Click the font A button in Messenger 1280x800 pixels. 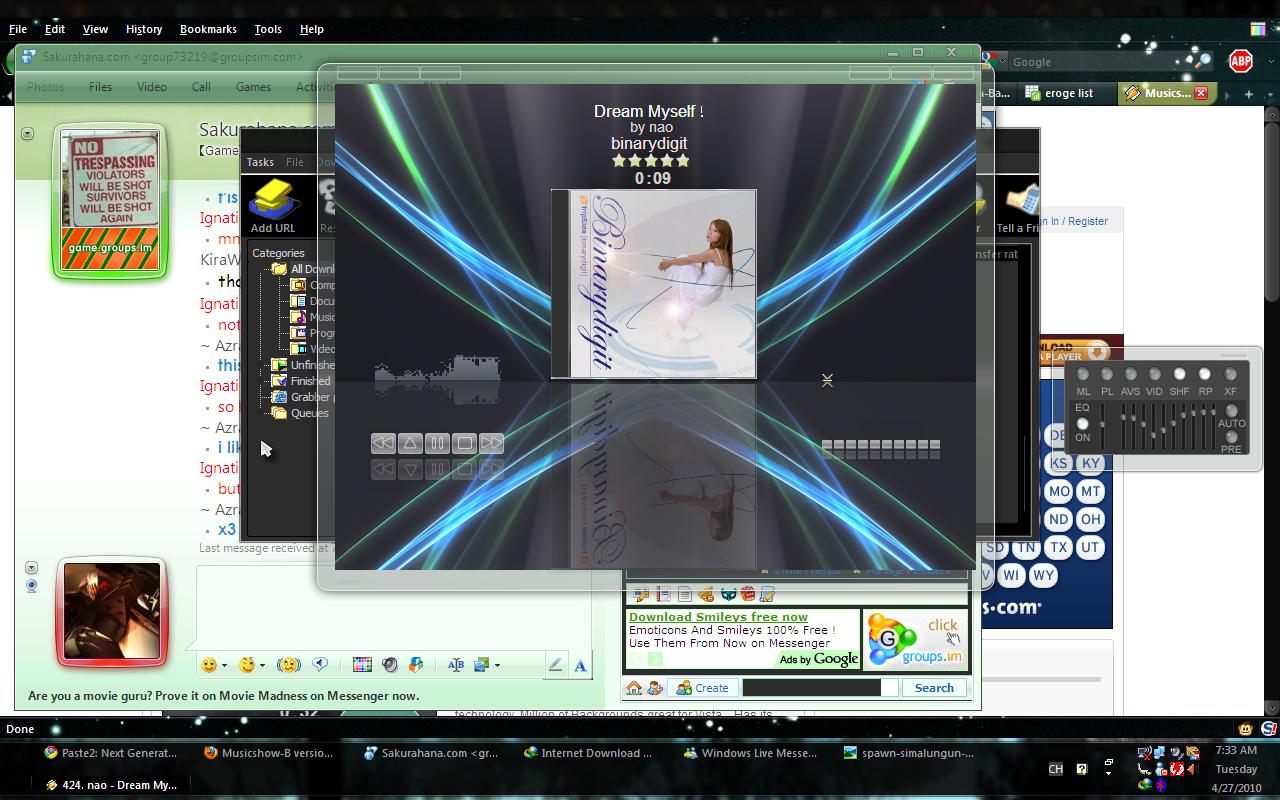581,665
